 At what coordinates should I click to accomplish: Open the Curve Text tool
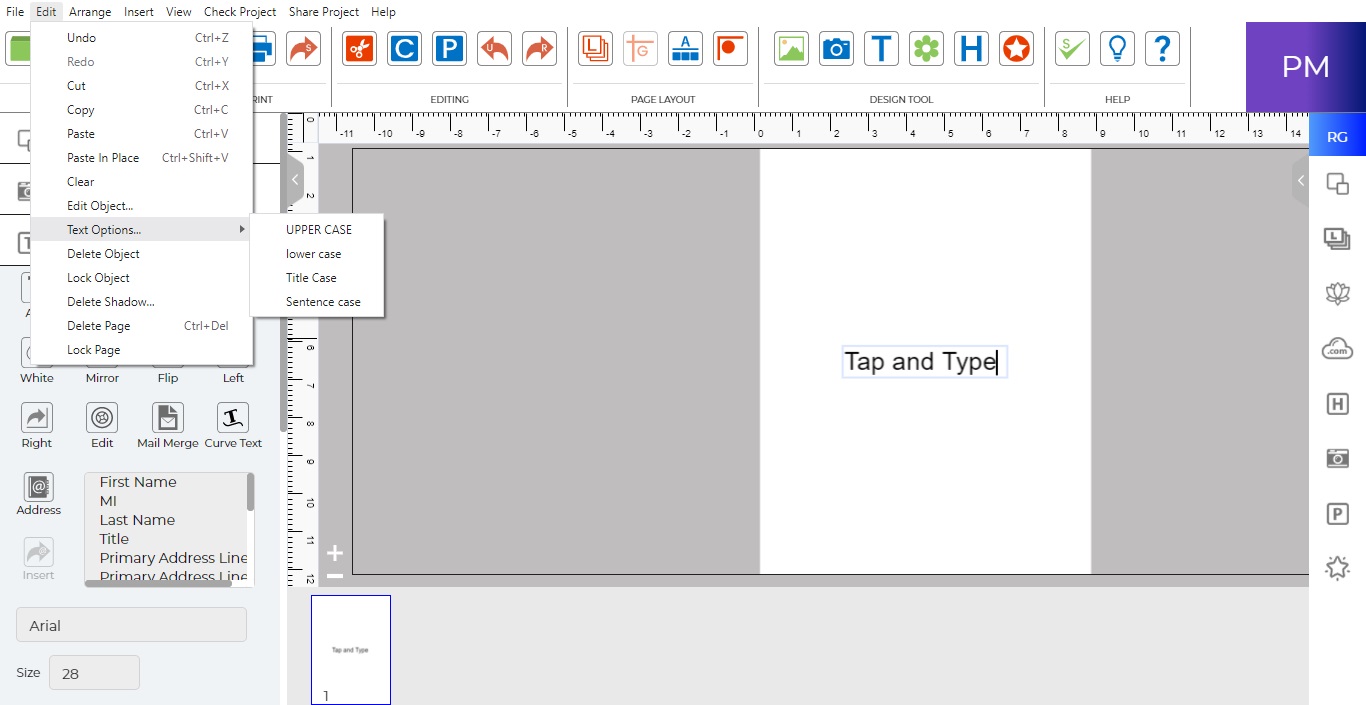(233, 417)
